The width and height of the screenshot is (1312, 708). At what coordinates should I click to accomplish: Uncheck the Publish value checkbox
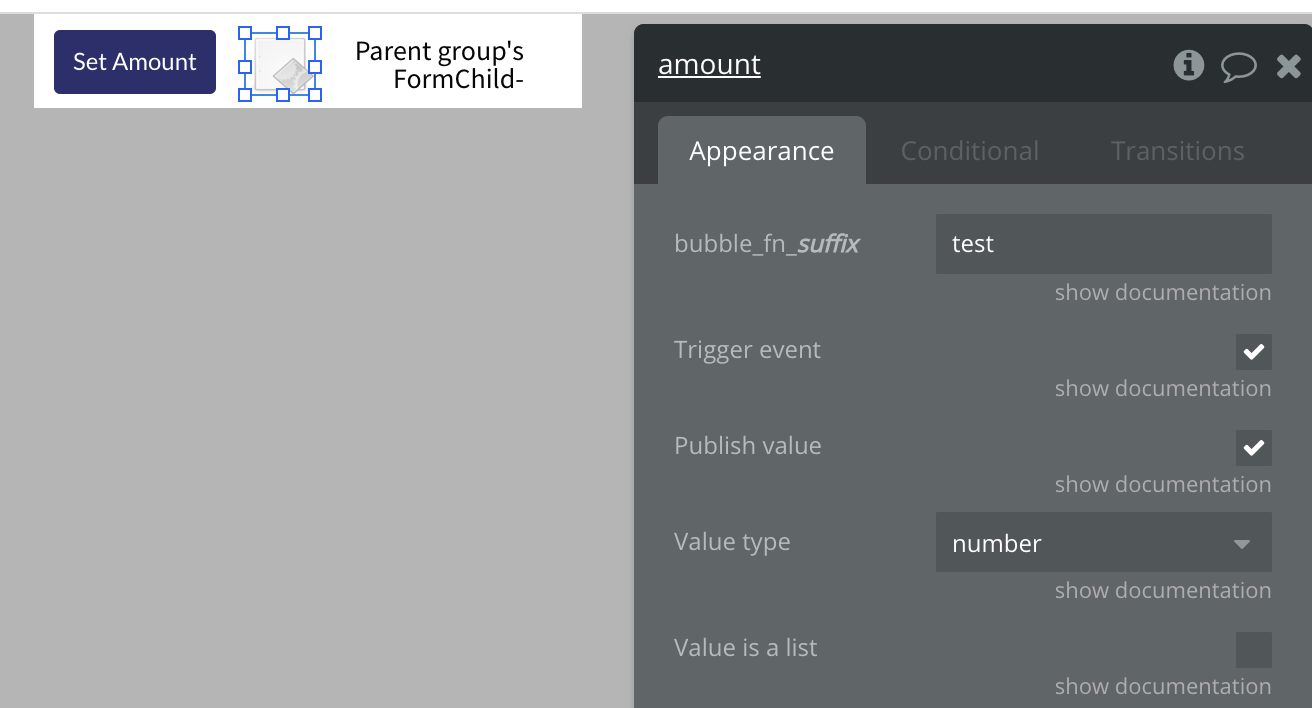[x=1253, y=448]
